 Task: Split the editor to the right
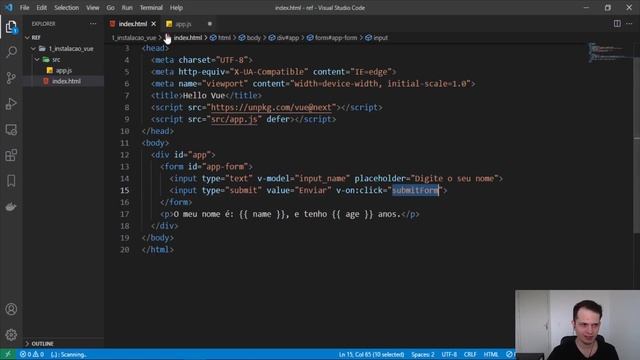(x=617, y=24)
